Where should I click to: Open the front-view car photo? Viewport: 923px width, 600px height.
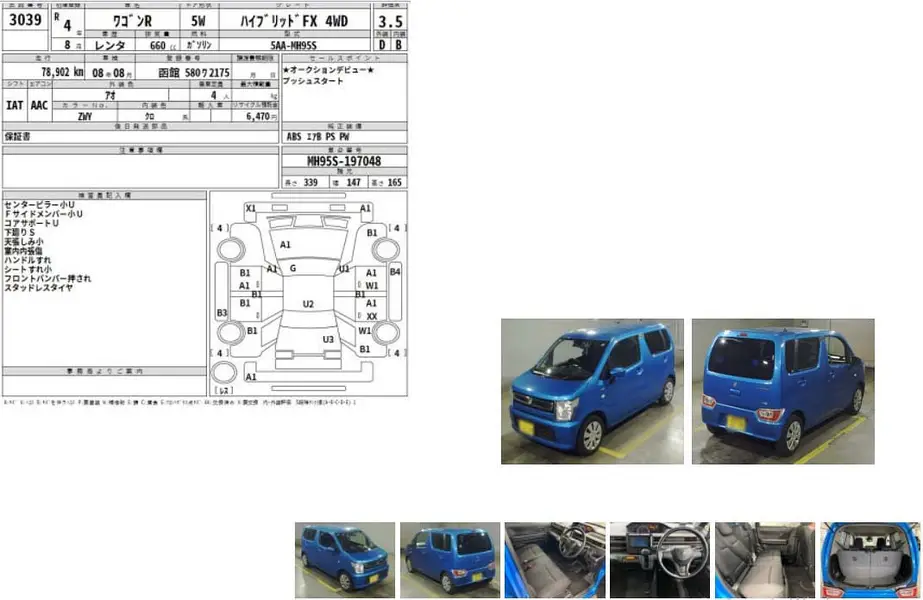[590, 390]
